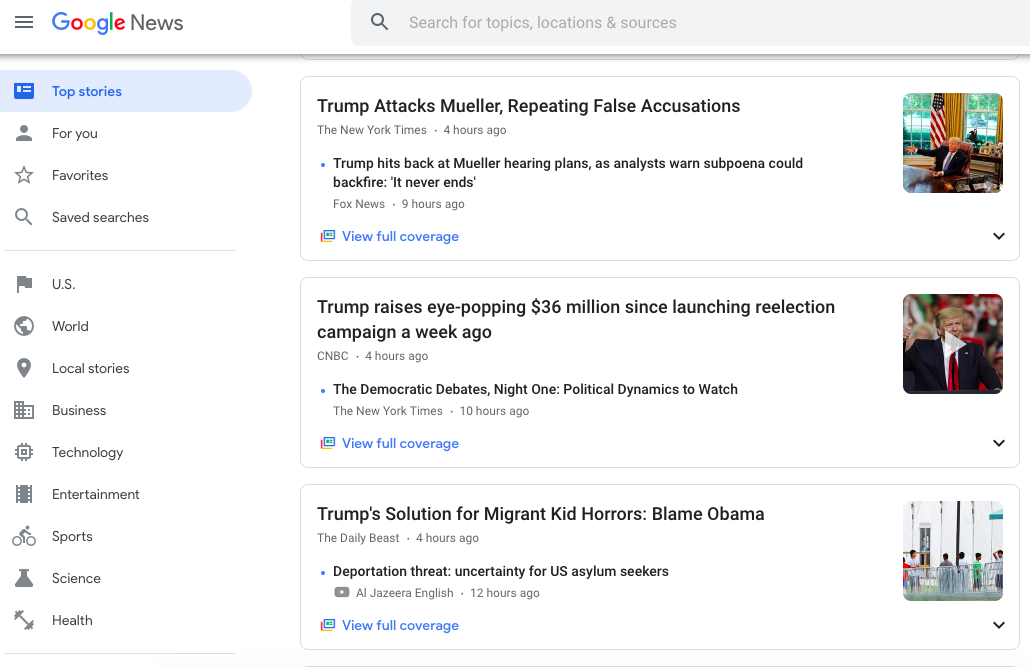This screenshot has height=667, width=1030.
Task: Click the Science flask icon
Action: [x=24, y=578]
